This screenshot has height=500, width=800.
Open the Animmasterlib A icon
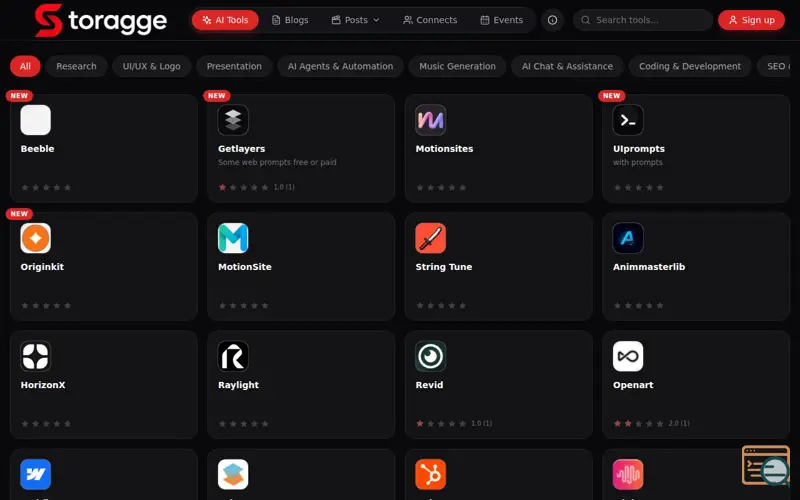click(628, 238)
